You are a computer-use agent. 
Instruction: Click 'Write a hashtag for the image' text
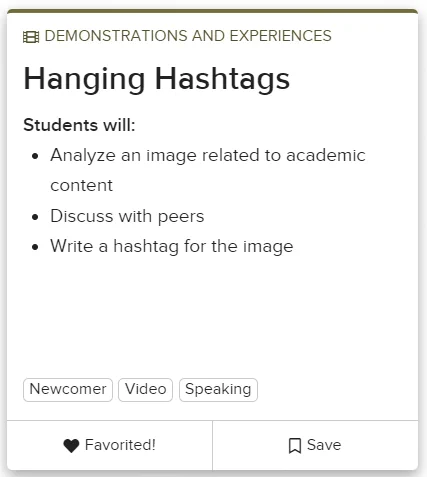[172, 247]
